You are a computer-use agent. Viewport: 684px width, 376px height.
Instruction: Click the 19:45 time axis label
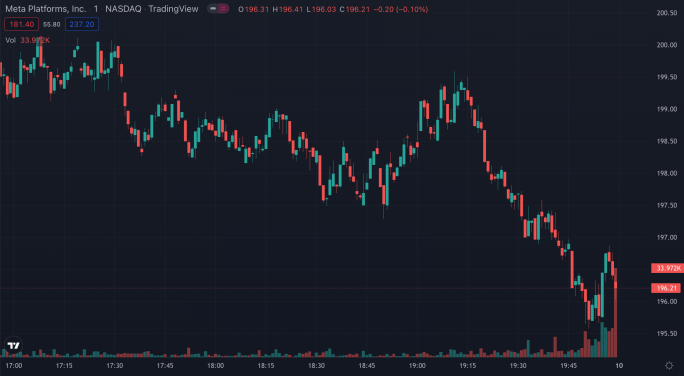tap(568, 366)
